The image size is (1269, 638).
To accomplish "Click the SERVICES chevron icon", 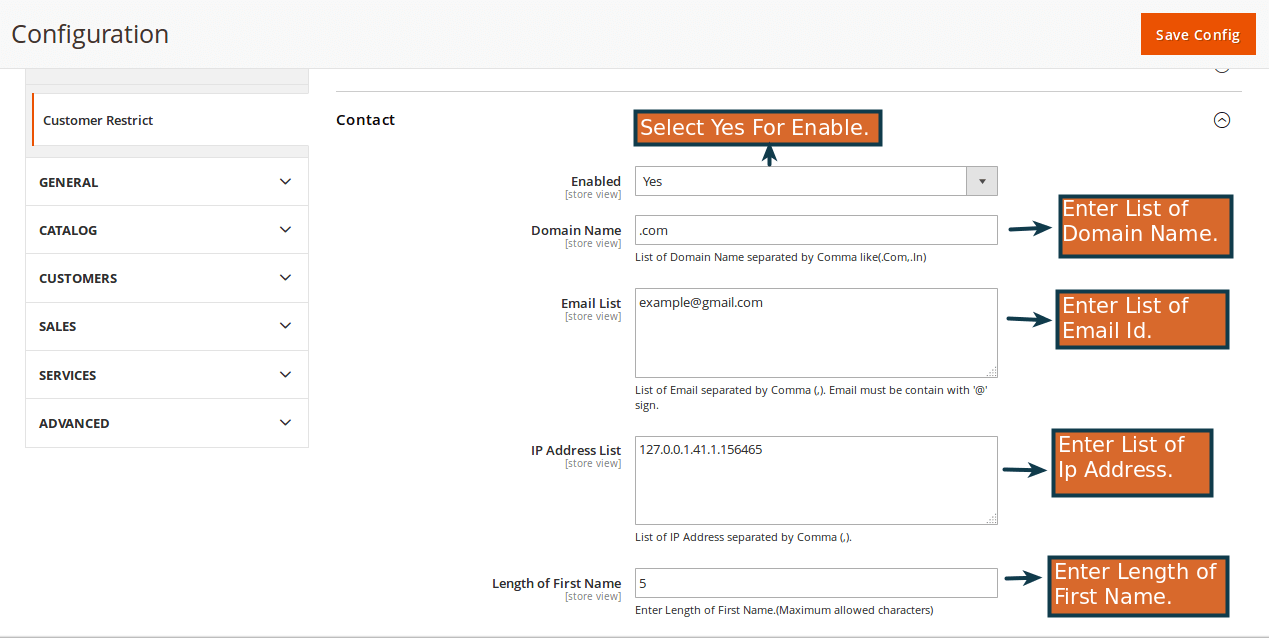I will coord(285,375).
